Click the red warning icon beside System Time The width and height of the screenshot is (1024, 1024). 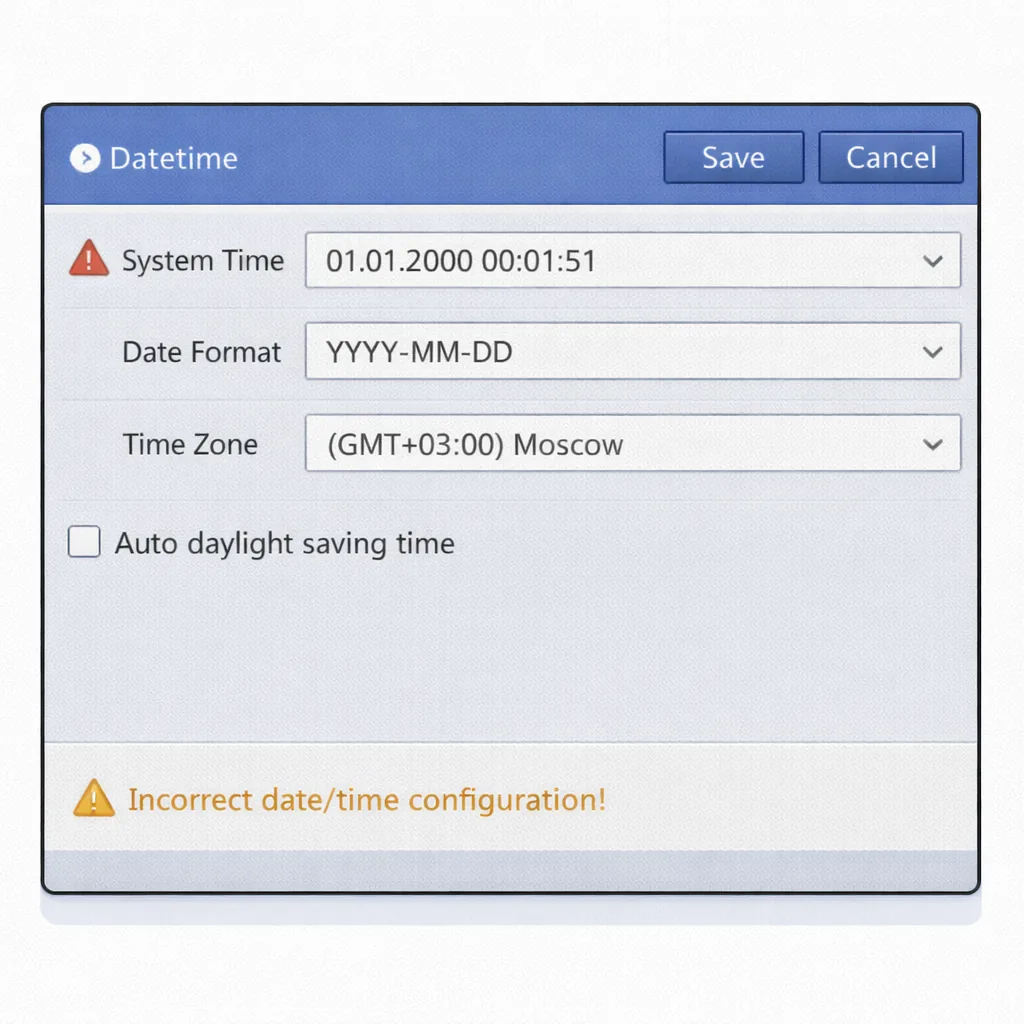click(89, 258)
